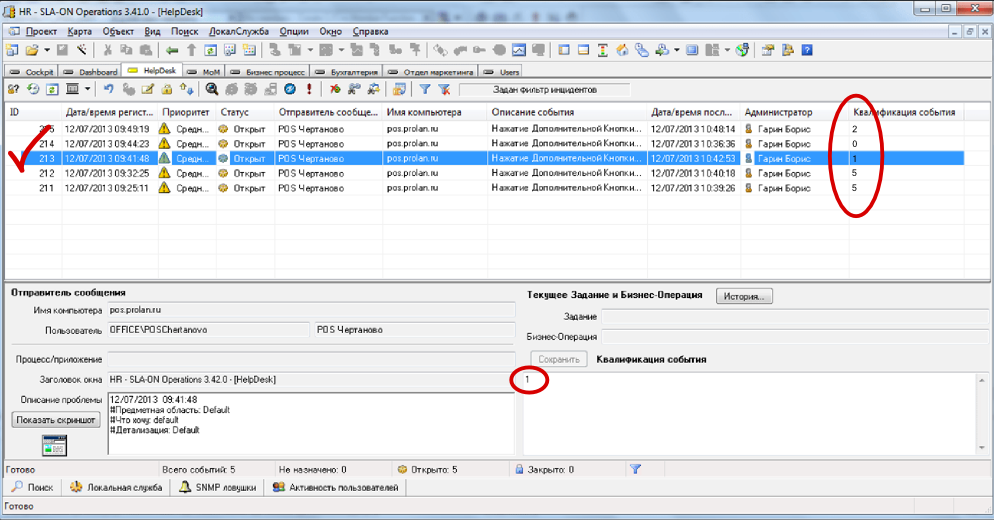994x520 pixels.
Task: Click the gray up arrow icon
Action: tap(191, 50)
